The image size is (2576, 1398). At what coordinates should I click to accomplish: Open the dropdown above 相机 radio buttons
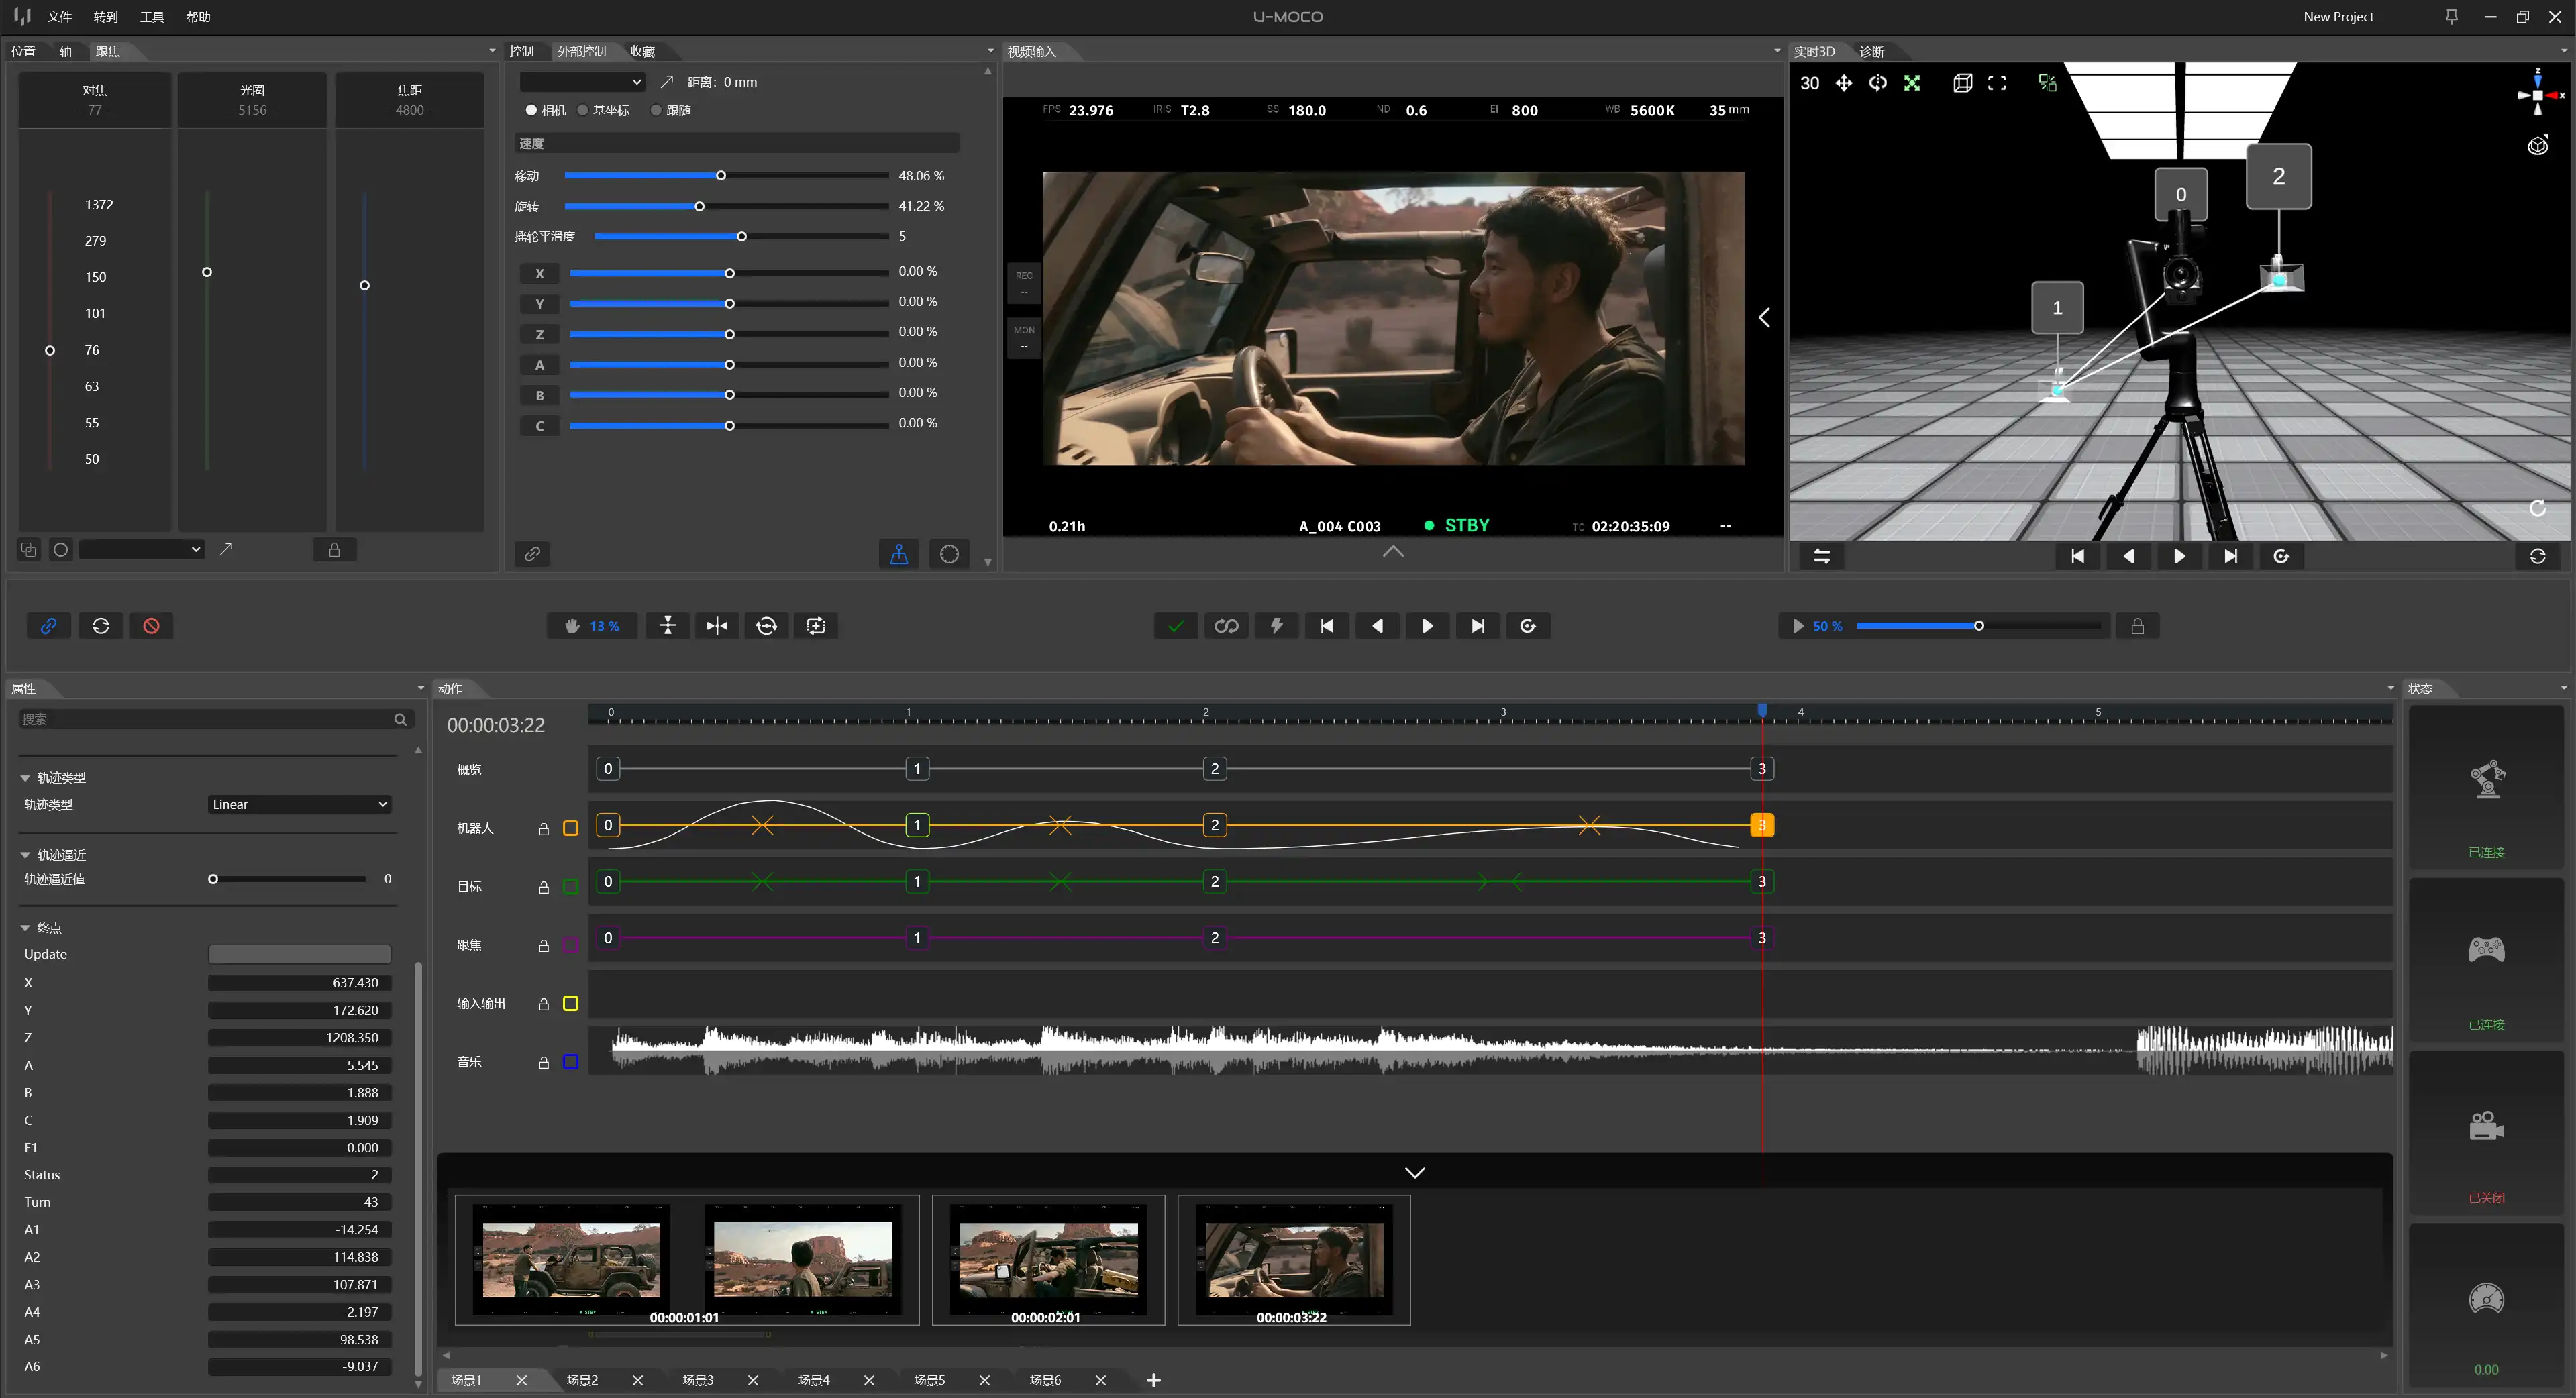(582, 82)
